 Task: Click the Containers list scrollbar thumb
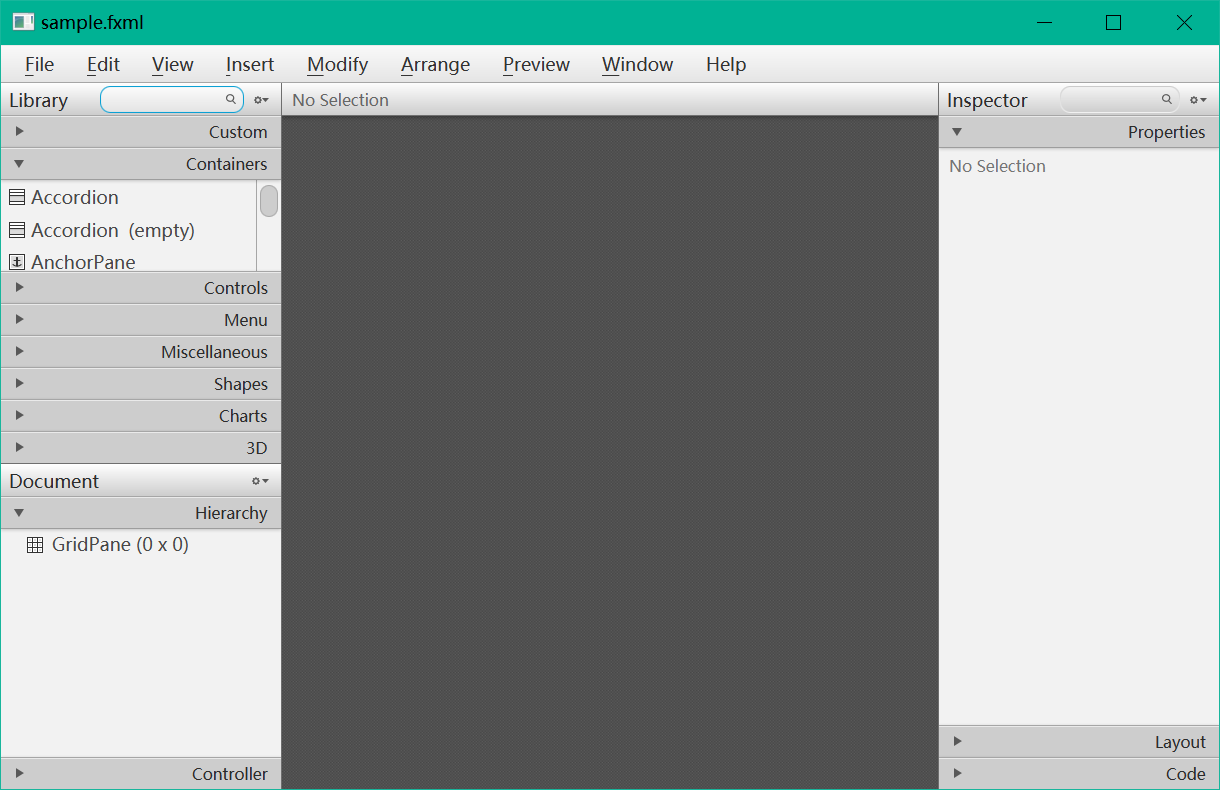pyautogui.click(x=269, y=200)
